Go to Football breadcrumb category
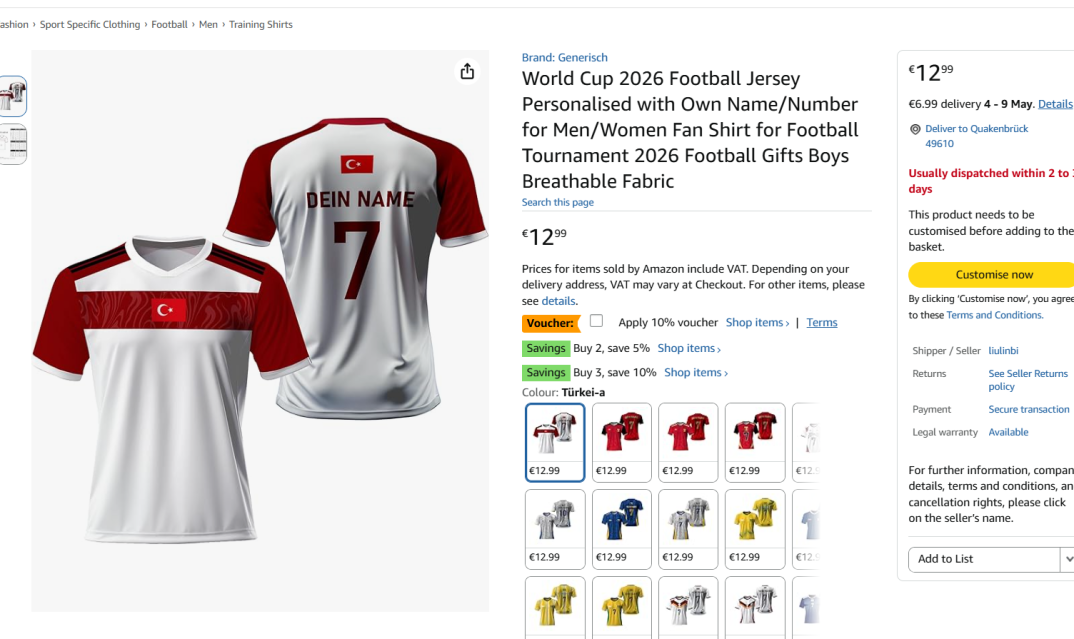 pos(169,24)
